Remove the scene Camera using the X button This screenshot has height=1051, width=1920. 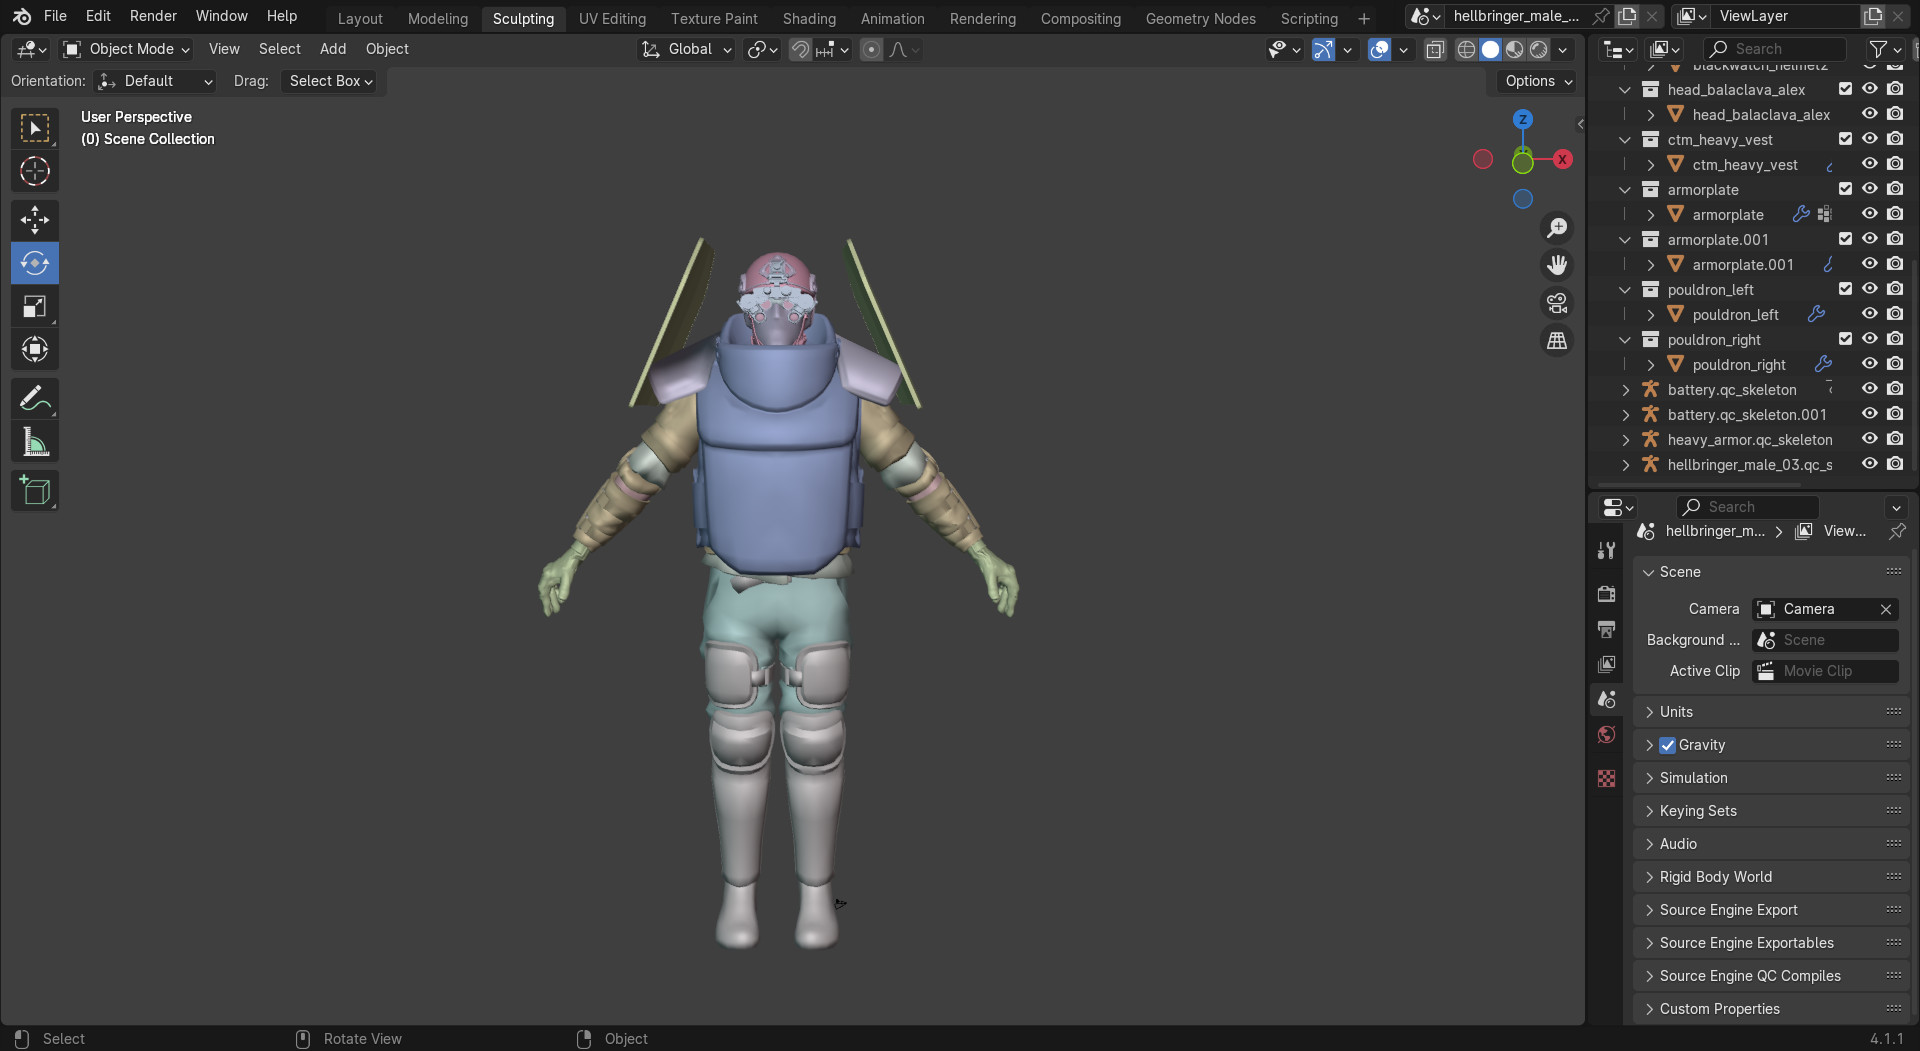pyautogui.click(x=1884, y=608)
